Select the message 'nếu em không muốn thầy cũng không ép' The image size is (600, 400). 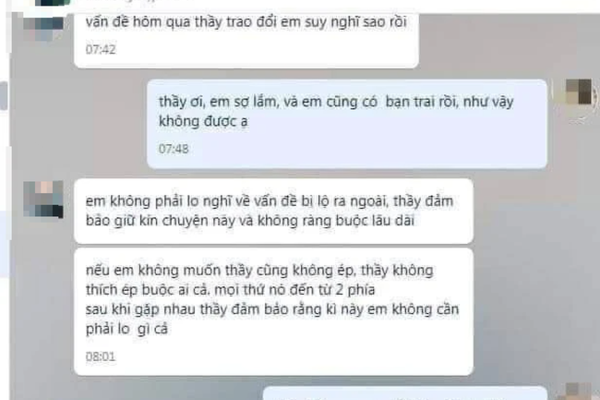coord(273,312)
